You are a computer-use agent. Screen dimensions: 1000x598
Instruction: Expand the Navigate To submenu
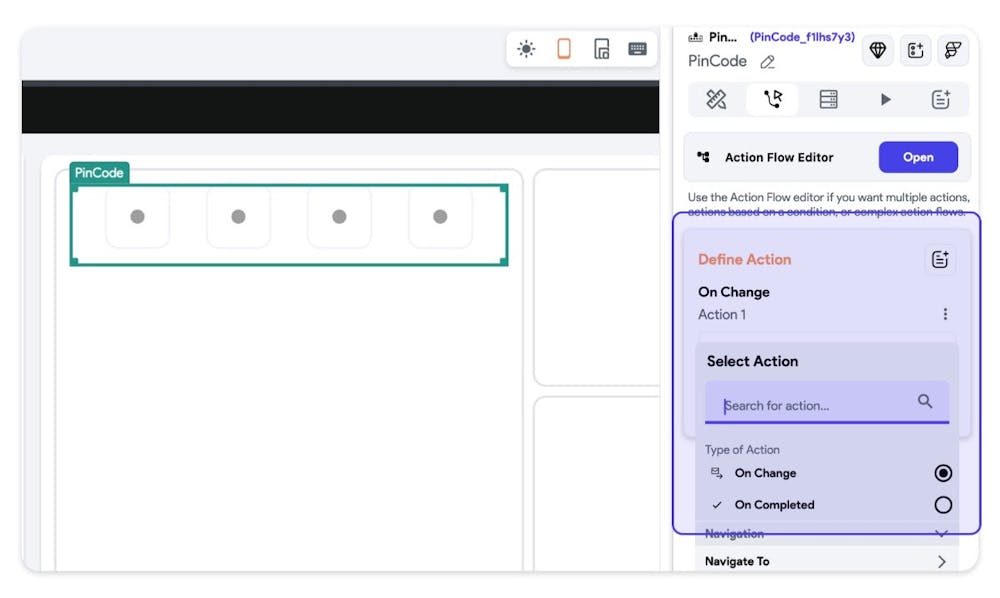click(x=941, y=562)
